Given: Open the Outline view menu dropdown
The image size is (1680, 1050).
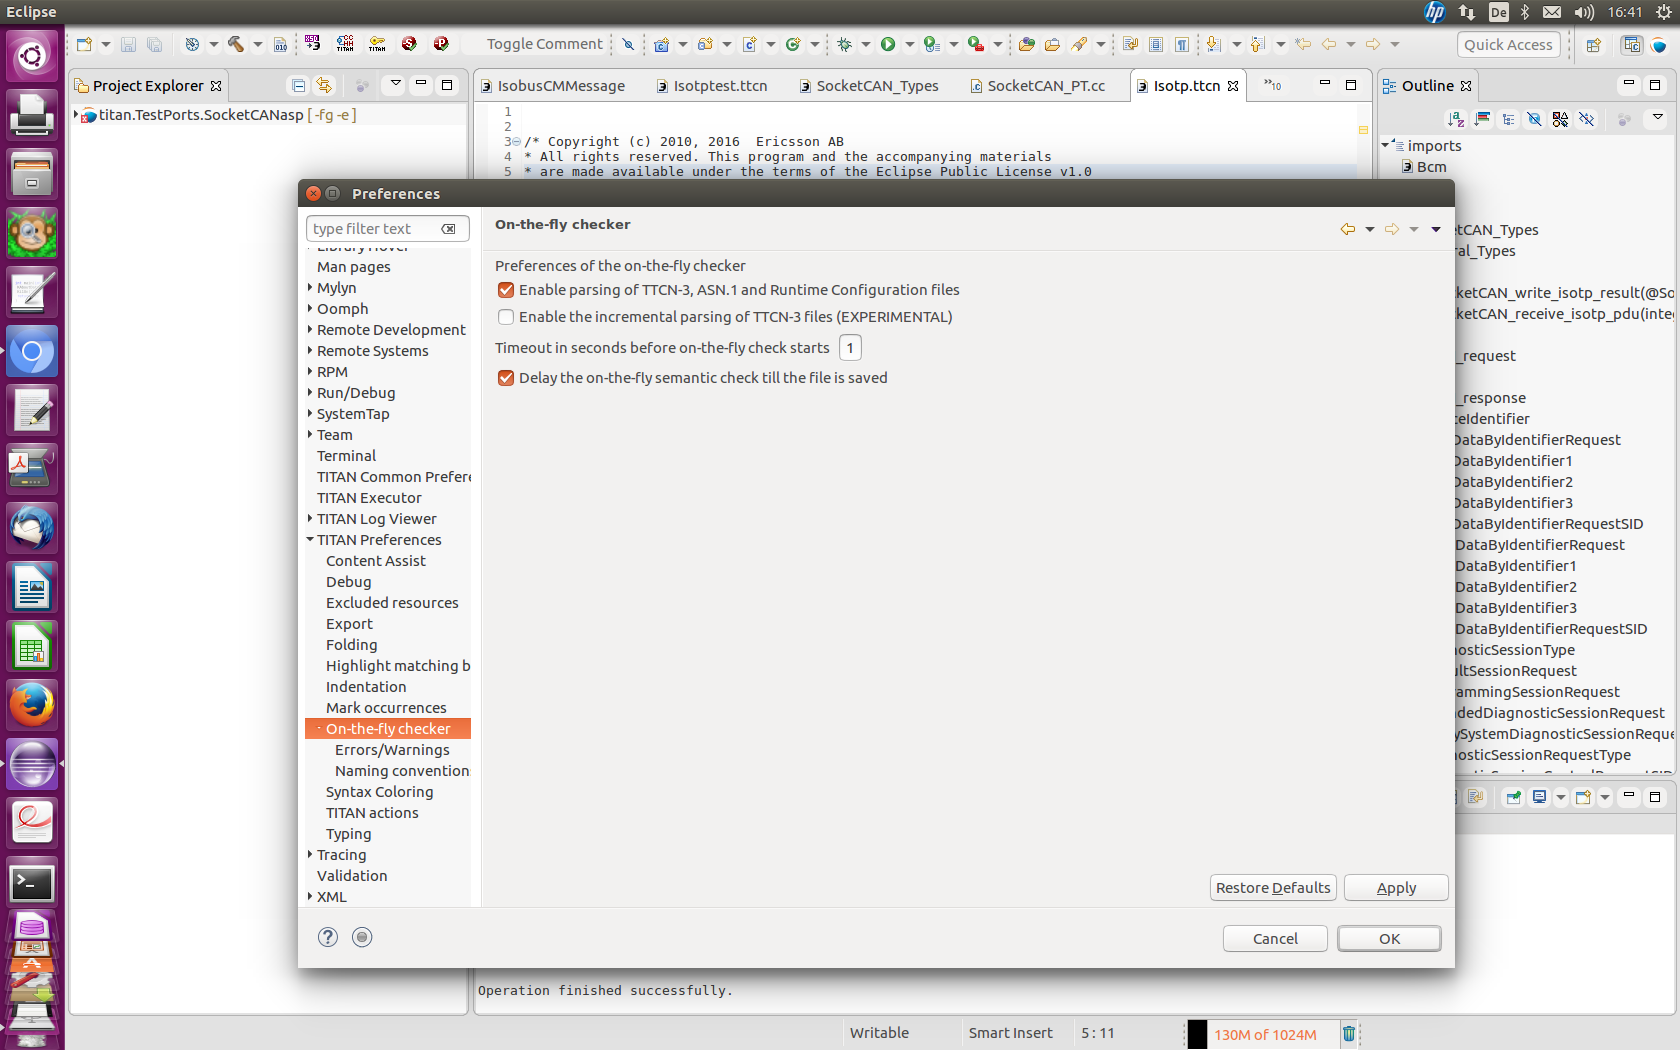Looking at the screenshot, I should click(x=1657, y=119).
